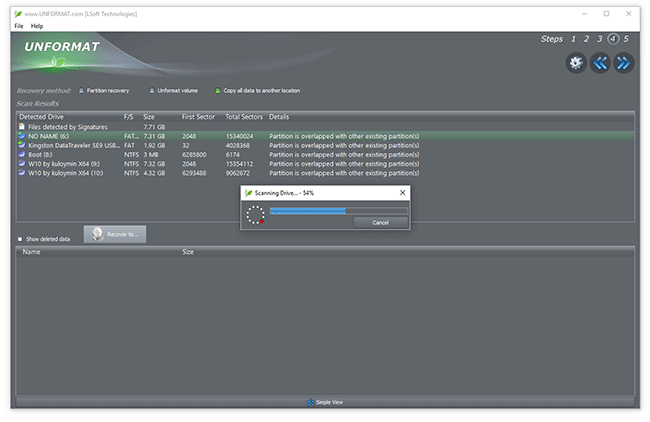Click the leaf icon in Scanning Drive dialog
This screenshot has height=422, width=650.
248,193
